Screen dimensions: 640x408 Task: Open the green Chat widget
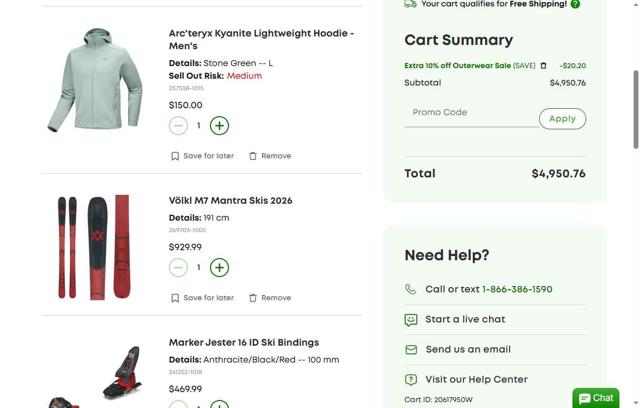596,398
